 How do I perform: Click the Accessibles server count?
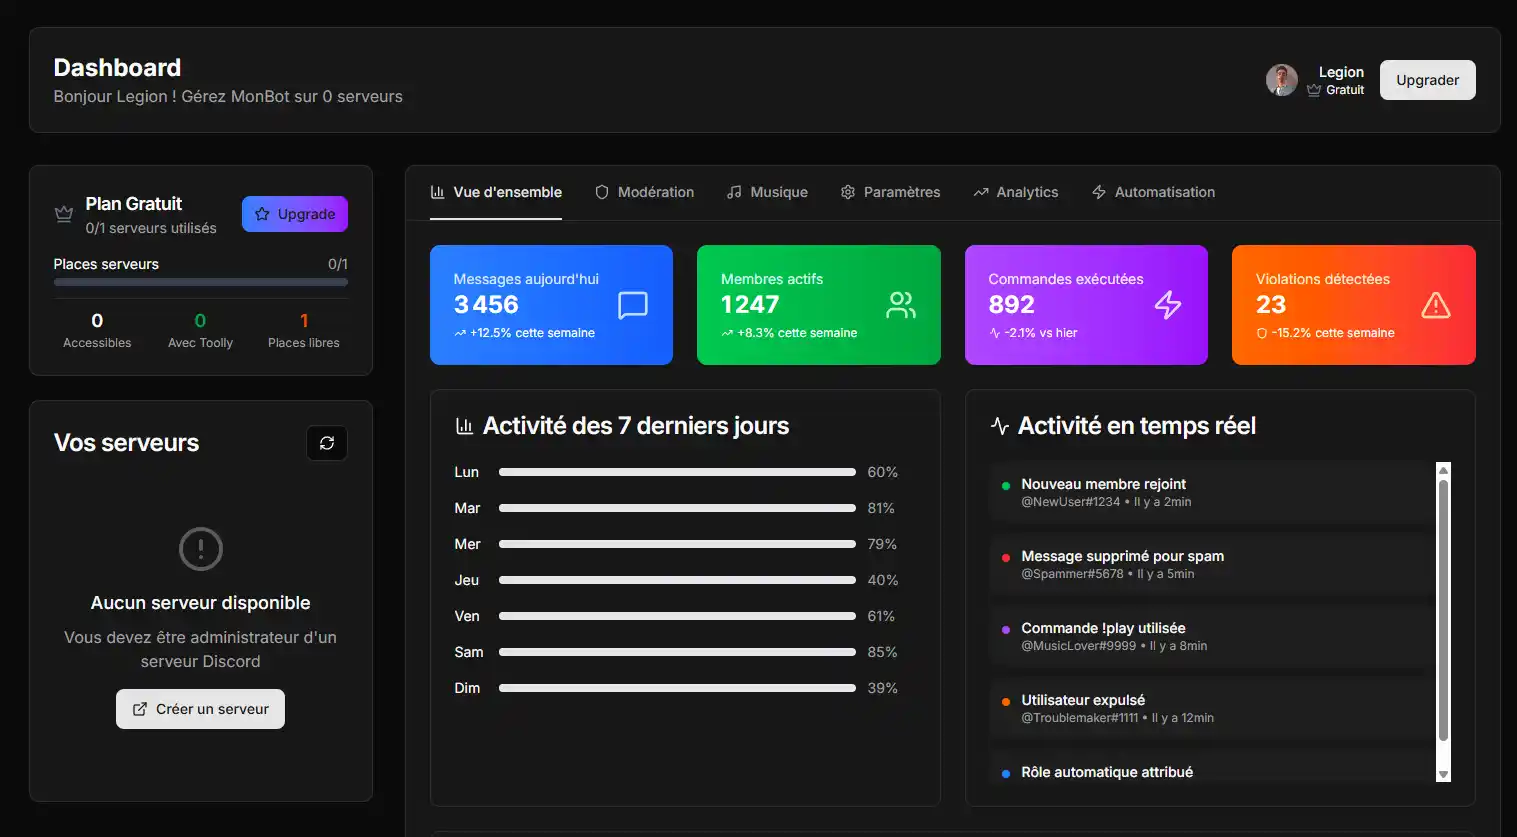97,321
